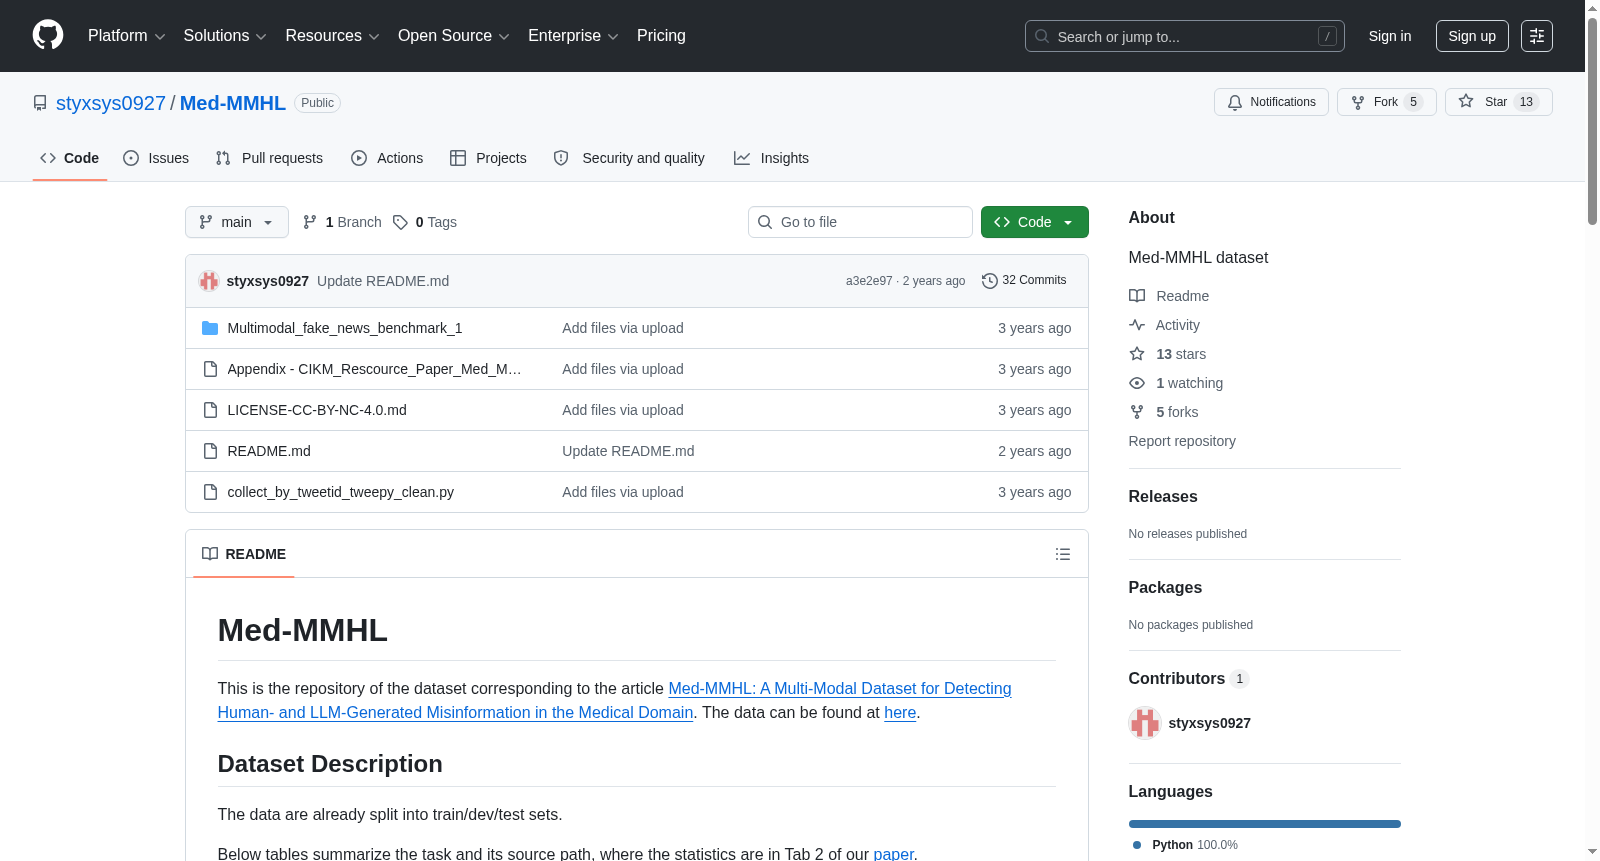Image resolution: width=1600 pixels, height=861 pixels.
Task: Click the tag icon next to 0 Tags
Action: (x=400, y=222)
